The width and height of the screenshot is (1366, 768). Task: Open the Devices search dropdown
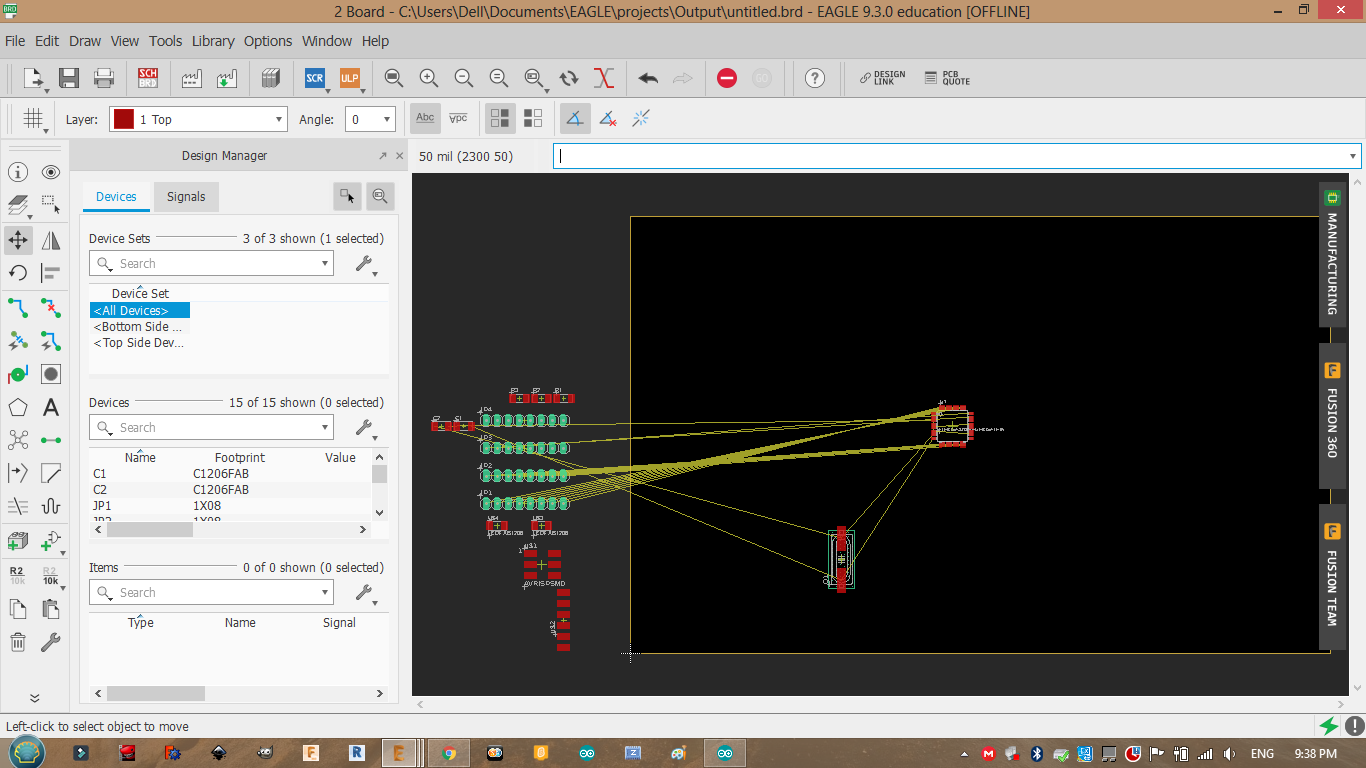(325, 428)
